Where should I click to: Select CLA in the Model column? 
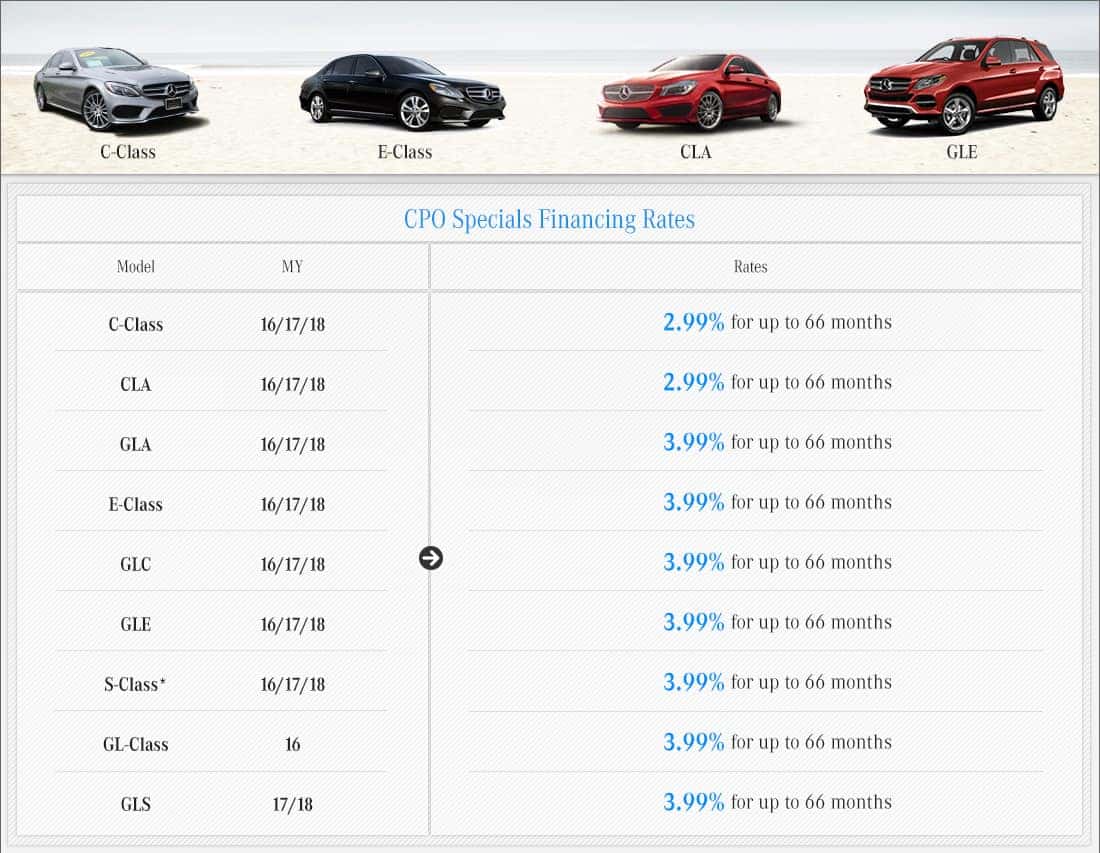click(x=135, y=384)
